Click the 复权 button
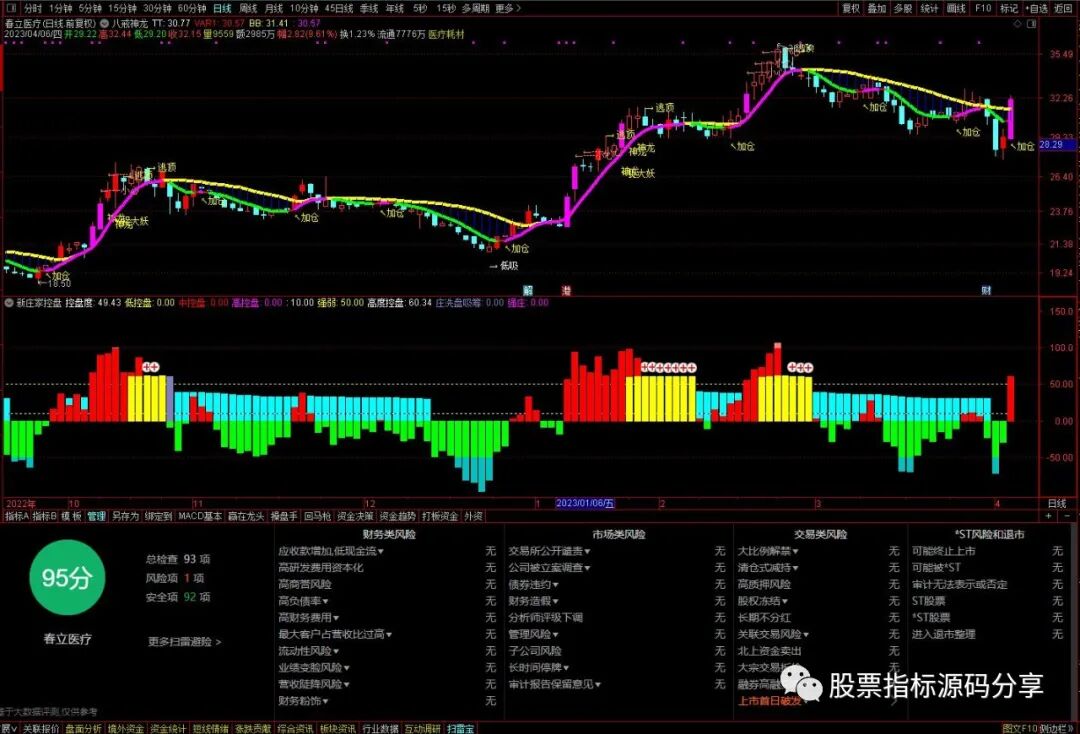The width and height of the screenshot is (1080, 734). coord(851,8)
